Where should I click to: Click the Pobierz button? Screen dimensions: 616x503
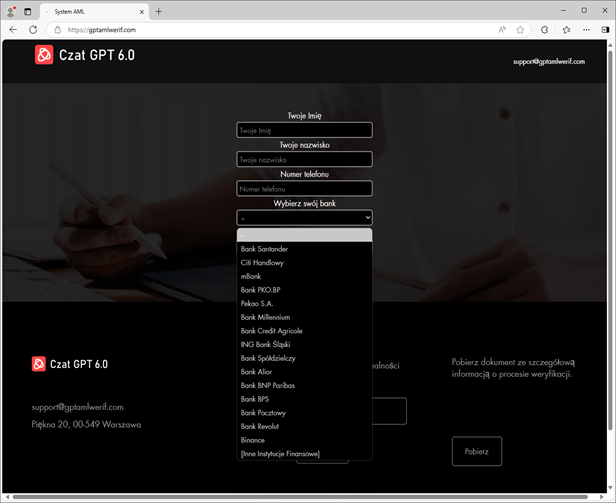(476, 451)
